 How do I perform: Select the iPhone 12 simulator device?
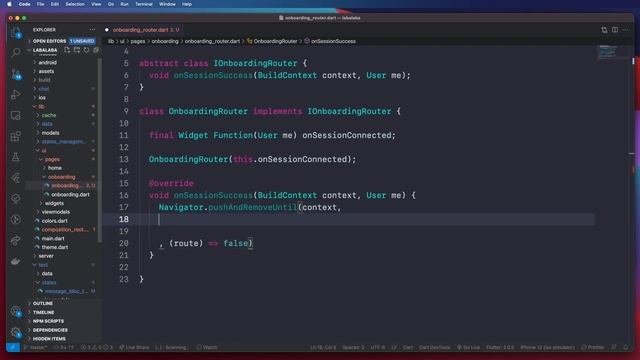(547, 347)
